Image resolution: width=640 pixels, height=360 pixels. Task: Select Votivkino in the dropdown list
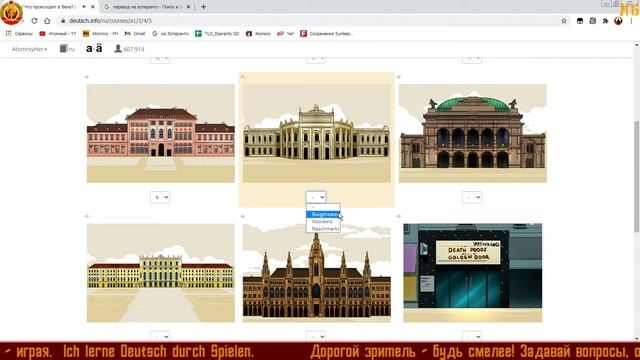coord(323,222)
